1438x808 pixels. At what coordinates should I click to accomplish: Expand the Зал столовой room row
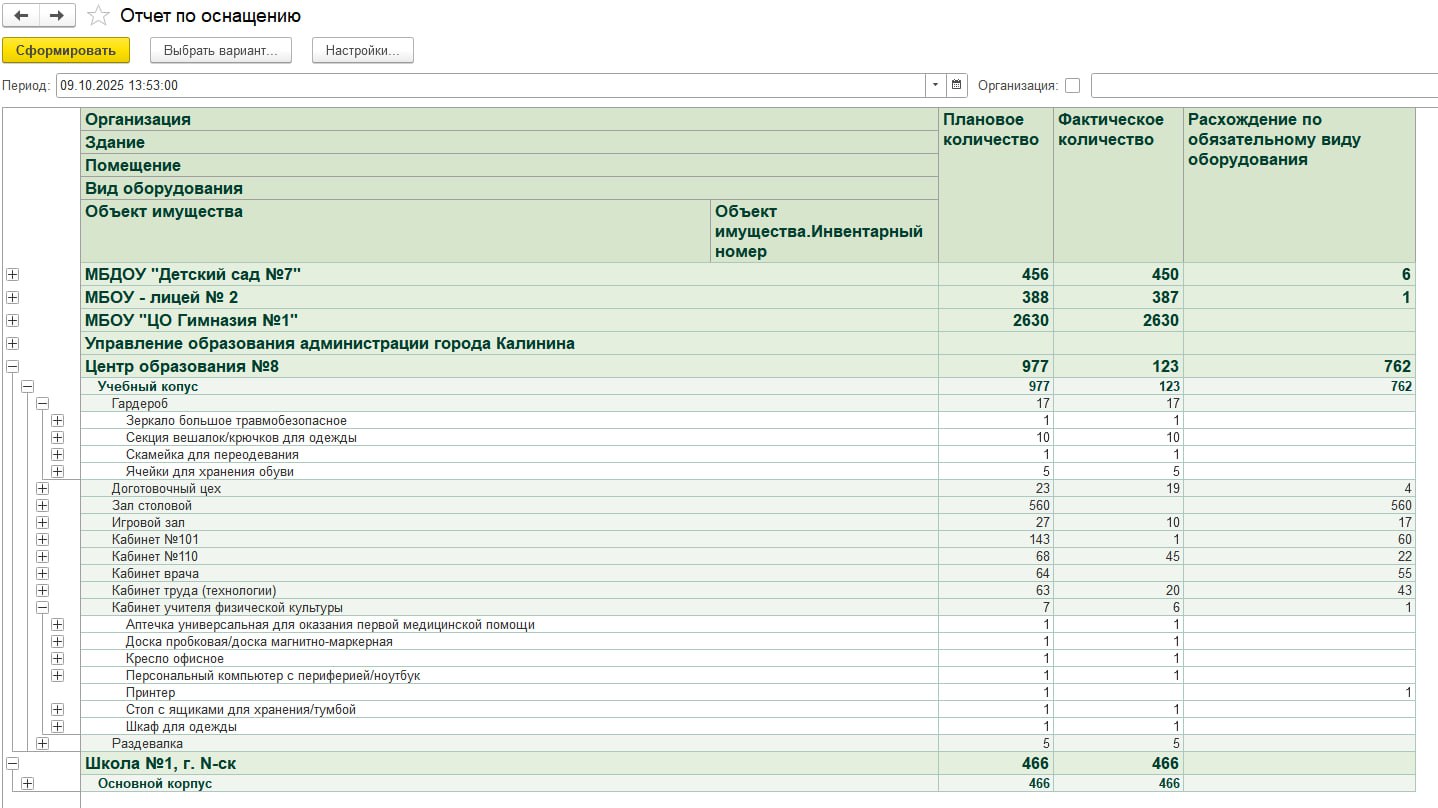43,506
